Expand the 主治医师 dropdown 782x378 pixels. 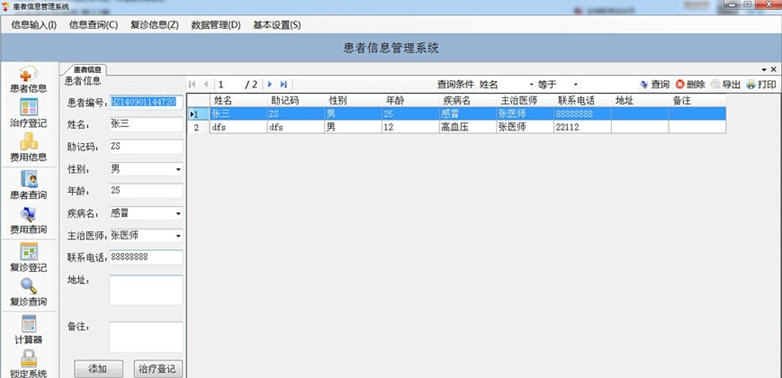[x=178, y=235]
